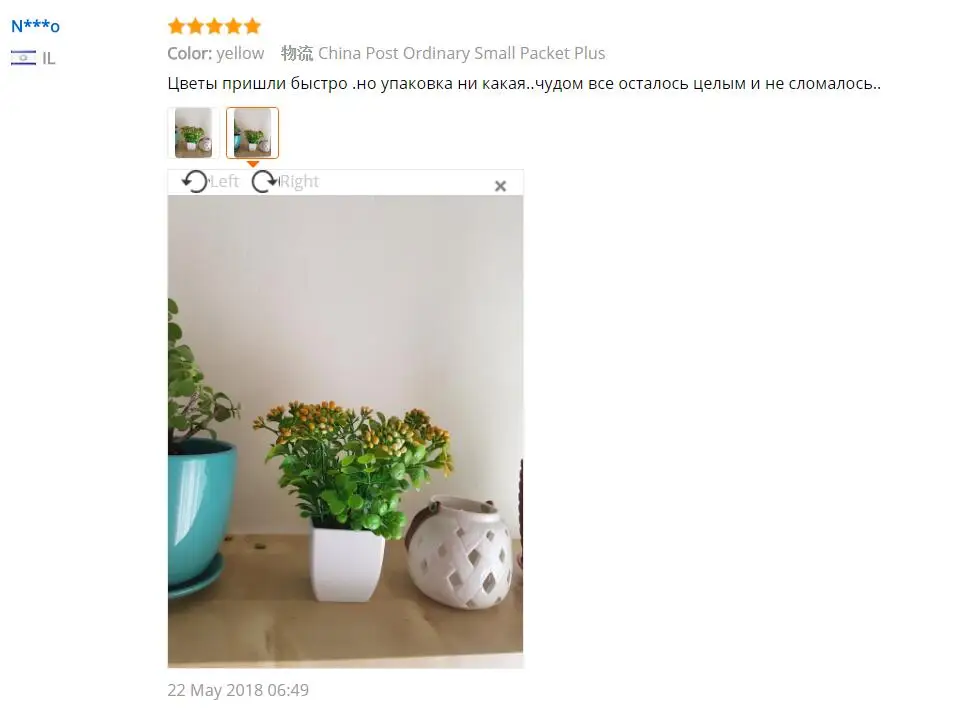Open reviewer N***o profile name
The height and width of the screenshot is (710, 960).
(x=36, y=26)
